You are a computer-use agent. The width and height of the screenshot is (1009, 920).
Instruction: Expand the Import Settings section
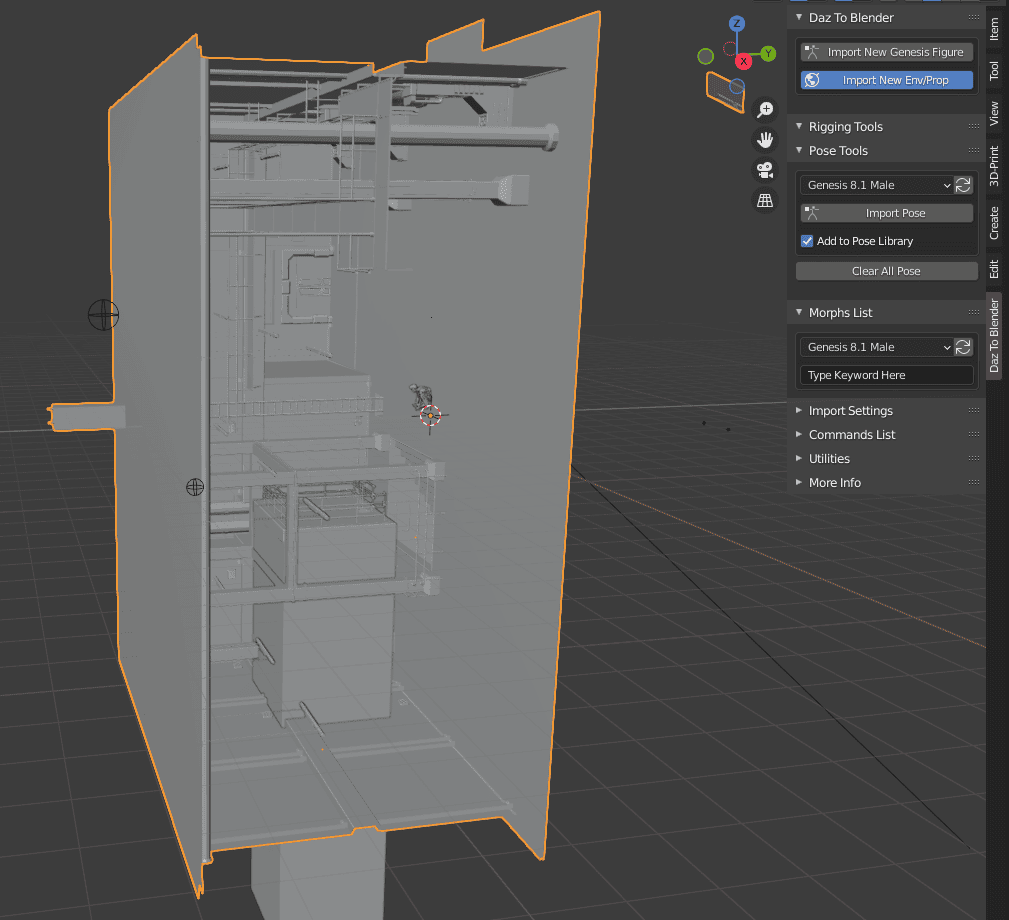[x=851, y=410]
